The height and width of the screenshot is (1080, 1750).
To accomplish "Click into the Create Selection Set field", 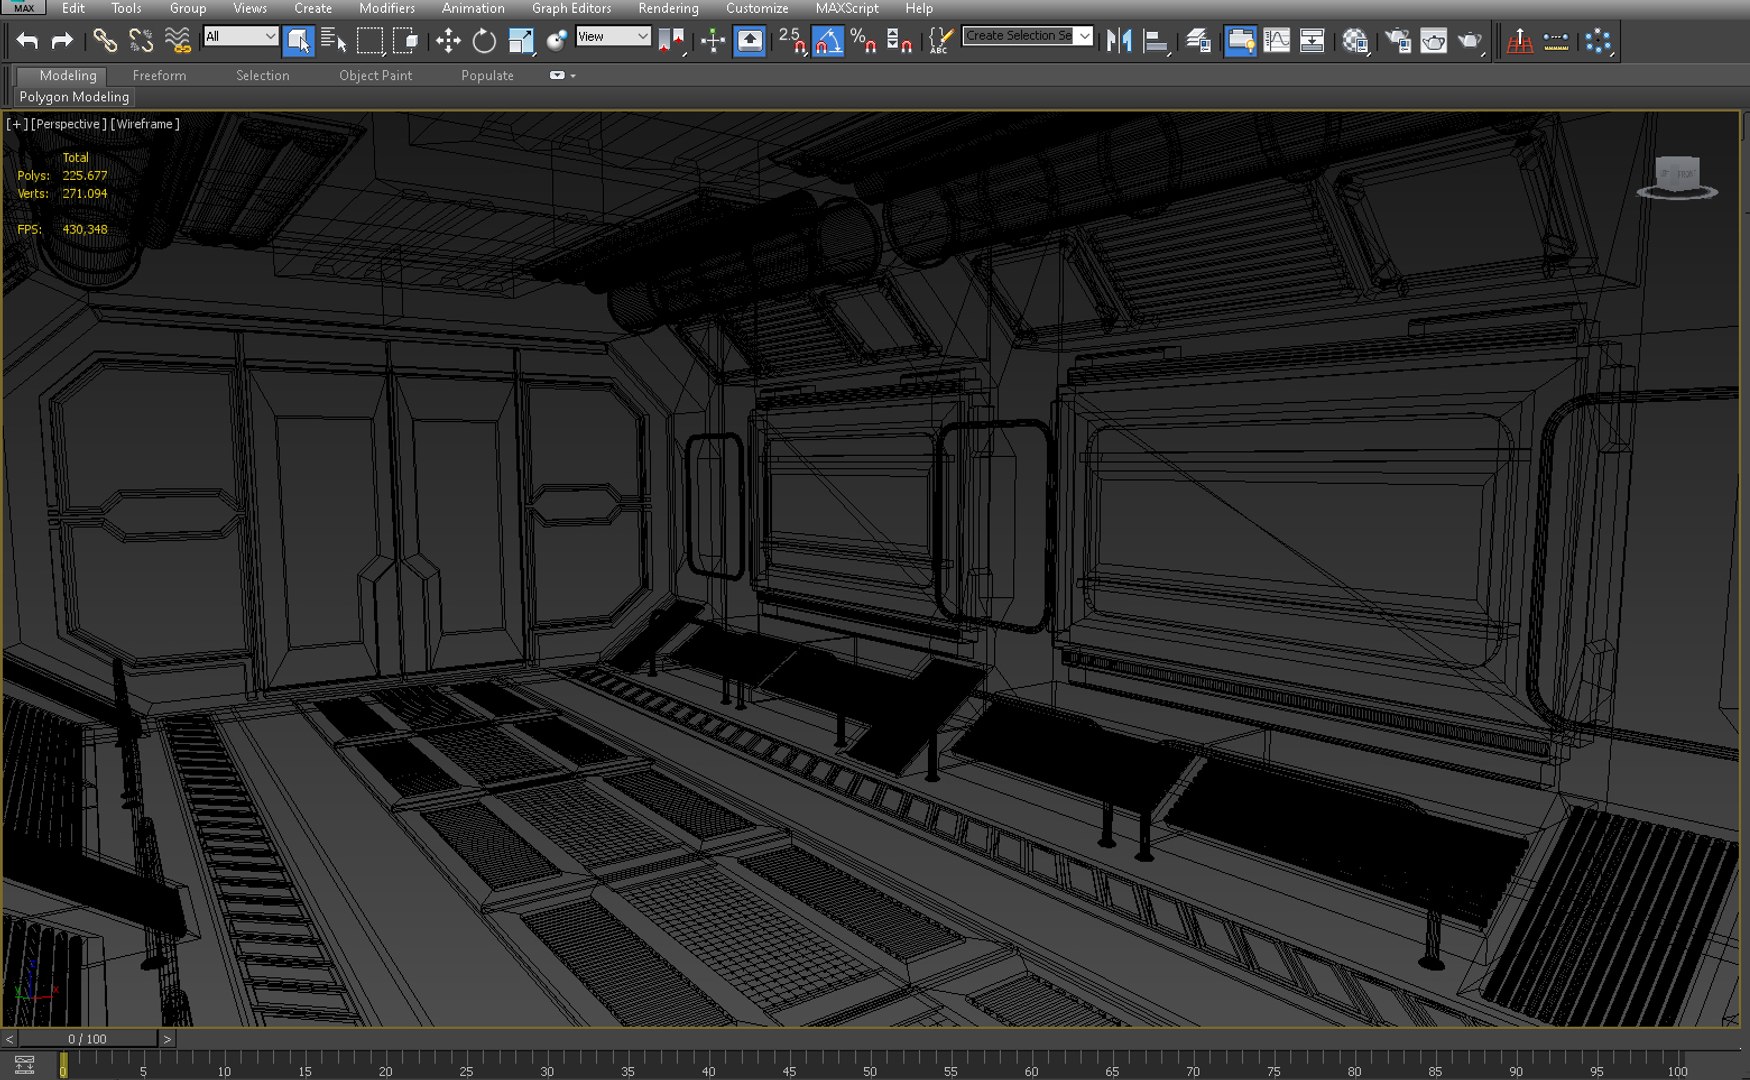I will 1018,36.
